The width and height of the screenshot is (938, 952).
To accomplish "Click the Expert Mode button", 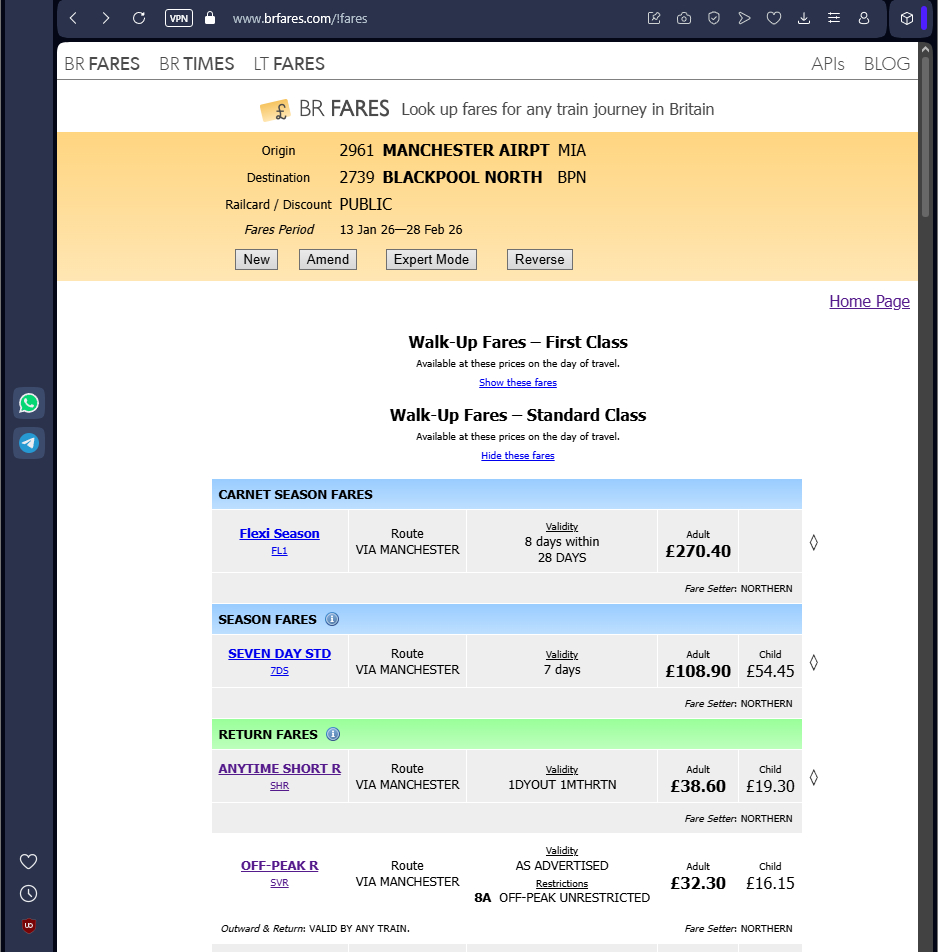I will 431,259.
